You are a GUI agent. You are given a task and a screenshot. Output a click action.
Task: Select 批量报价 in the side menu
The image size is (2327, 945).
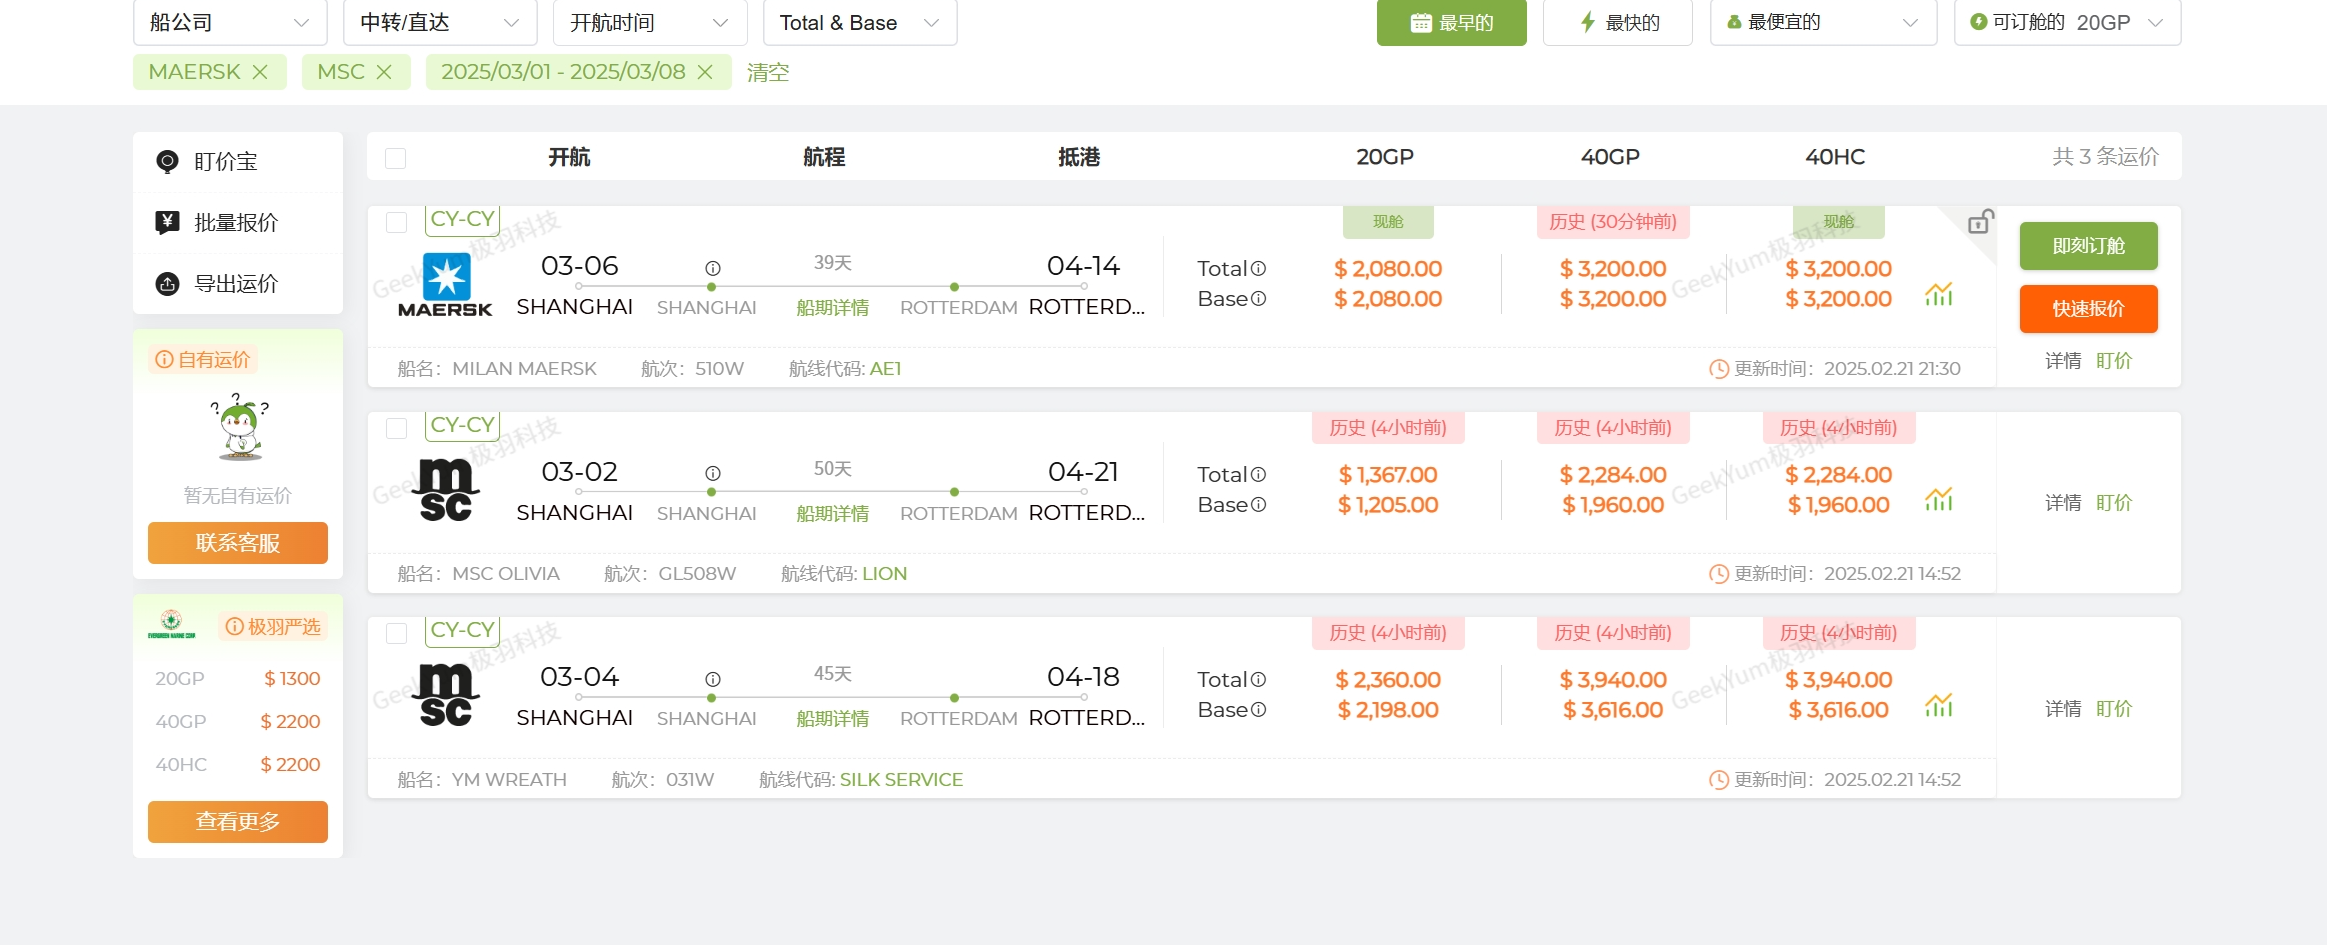pyautogui.click(x=236, y=223)
